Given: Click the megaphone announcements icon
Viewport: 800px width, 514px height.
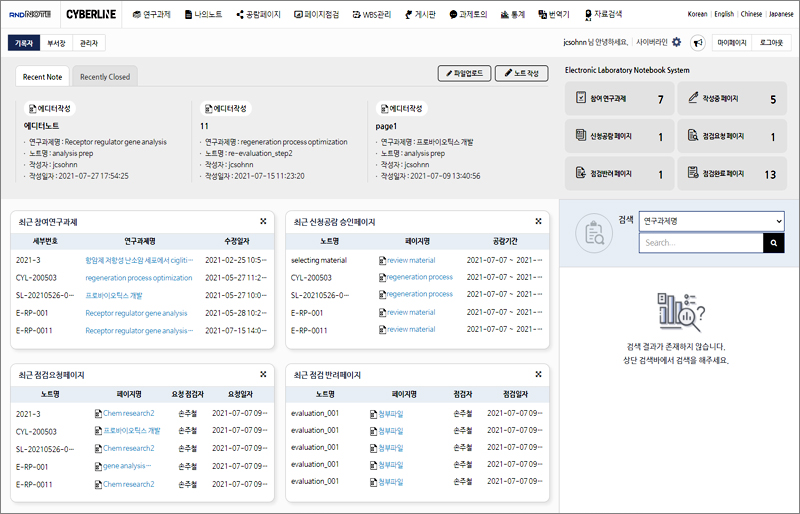Looking at the screenshot, I should coord(697,43).
